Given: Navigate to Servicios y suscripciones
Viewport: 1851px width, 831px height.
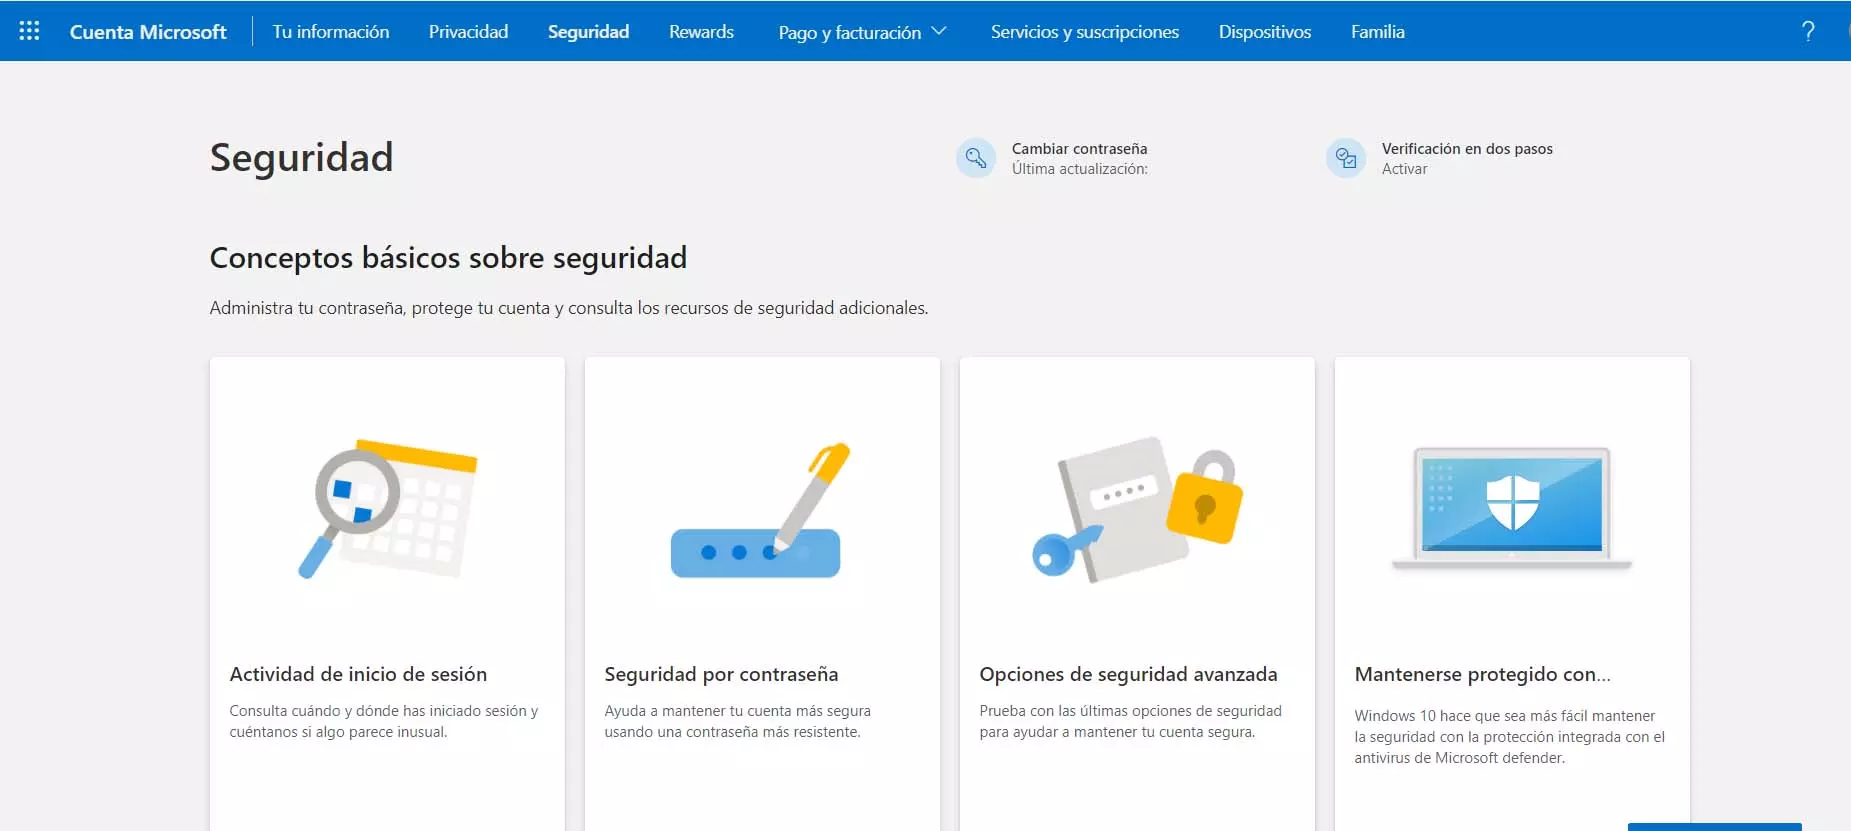Looking at the screenshot, I should tap(1084, 32).
